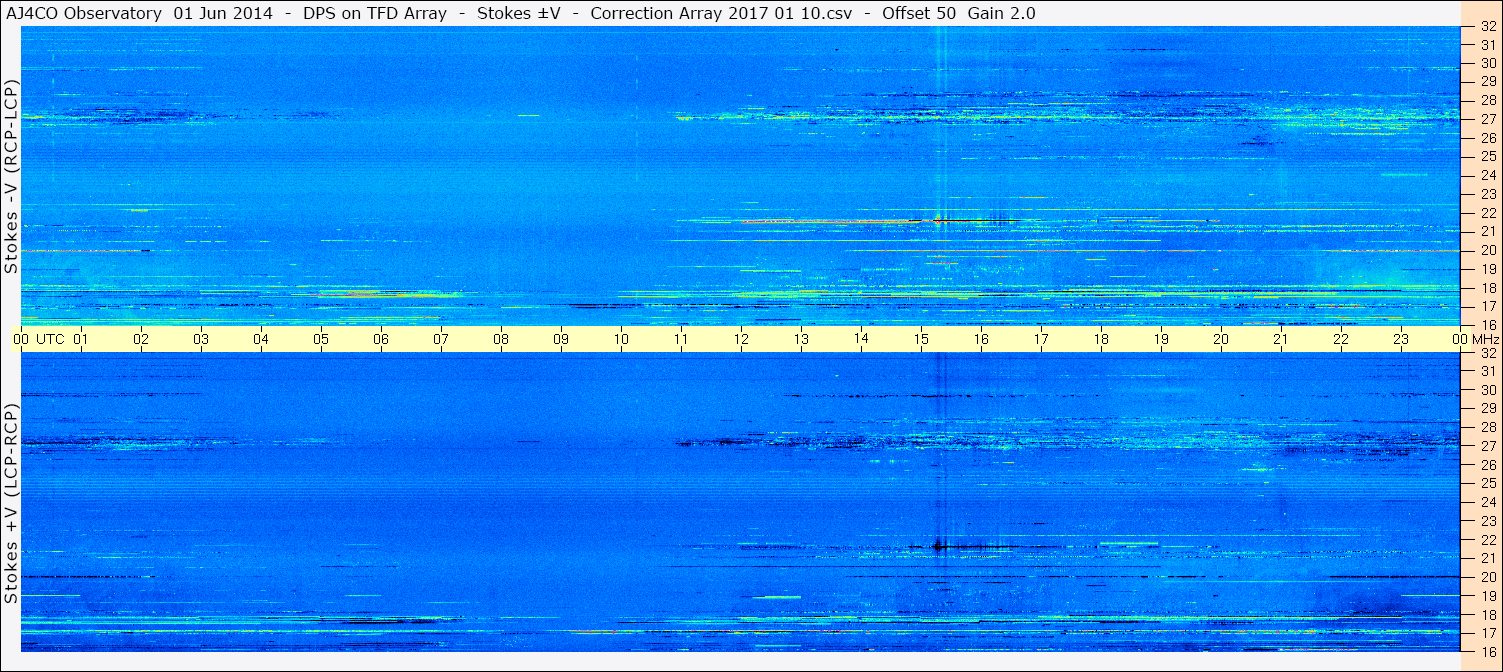Select hour 10 on the UTC time axis
Screen dimensions: 1503x672
click(x=621, y=339)
